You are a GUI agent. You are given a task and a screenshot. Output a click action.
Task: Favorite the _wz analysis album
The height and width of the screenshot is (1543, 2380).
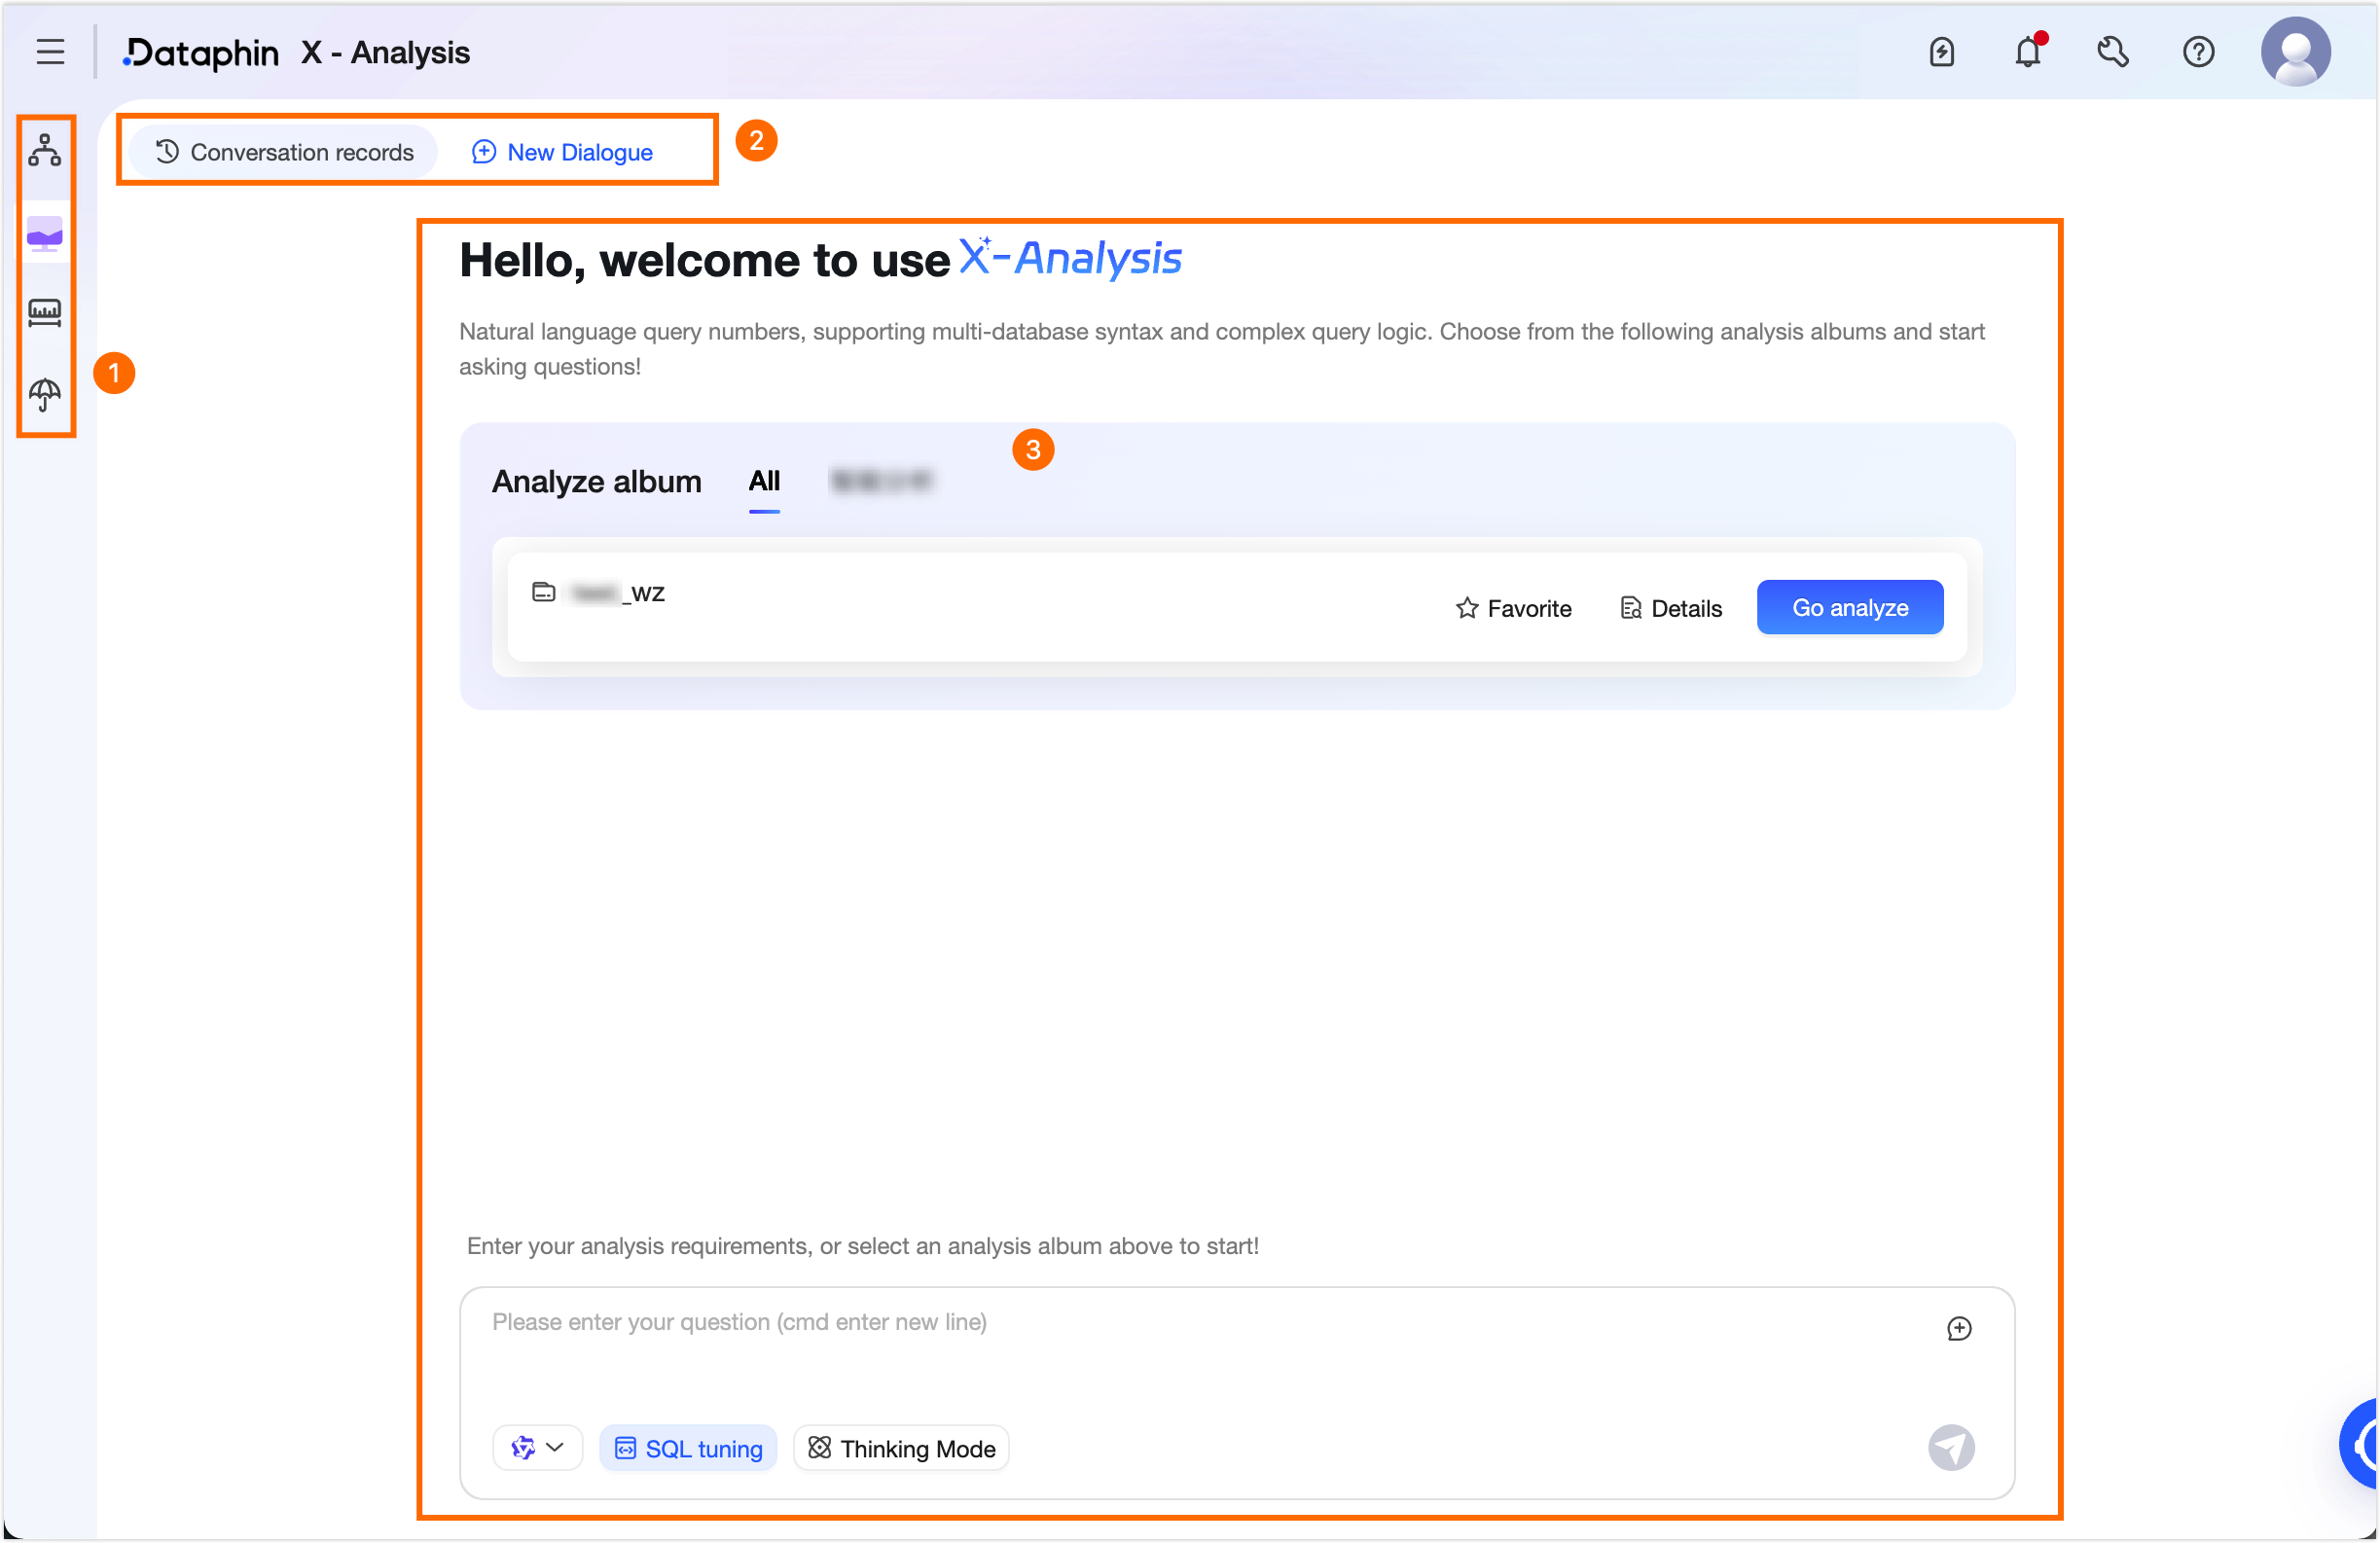click(1513, 608)
